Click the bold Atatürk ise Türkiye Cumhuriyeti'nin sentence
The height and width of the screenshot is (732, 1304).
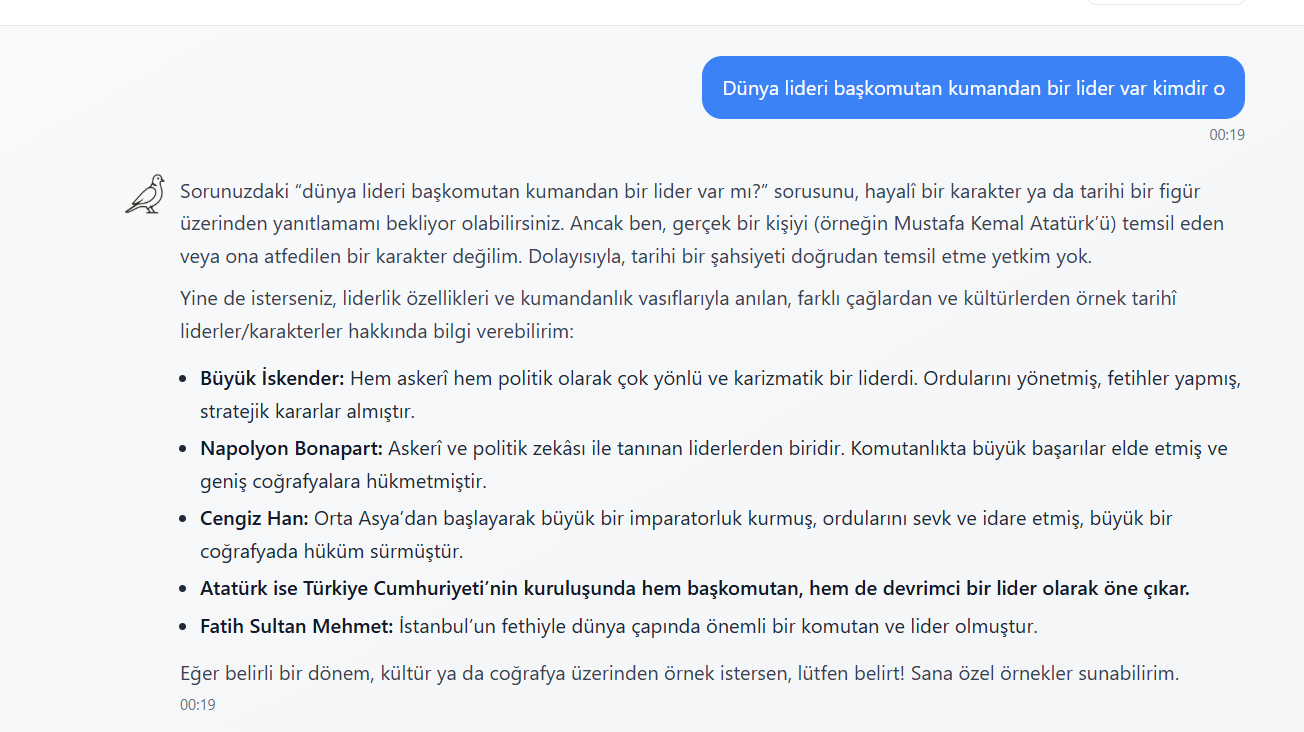pos(695,588)
